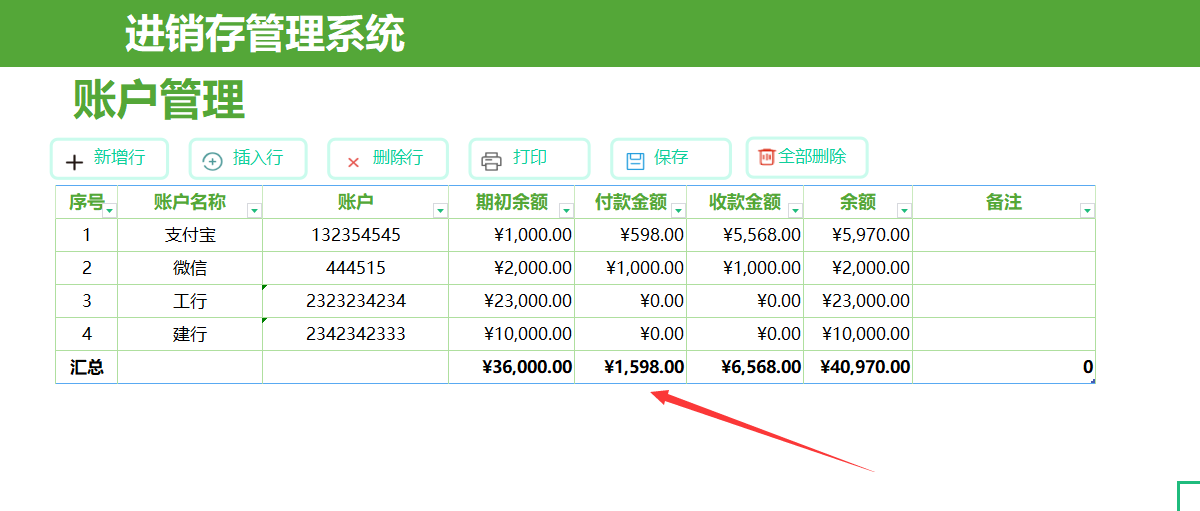The image size is (1200, 511).
Task: Click the 全部删除 button label
Action: tap(812, 157)
